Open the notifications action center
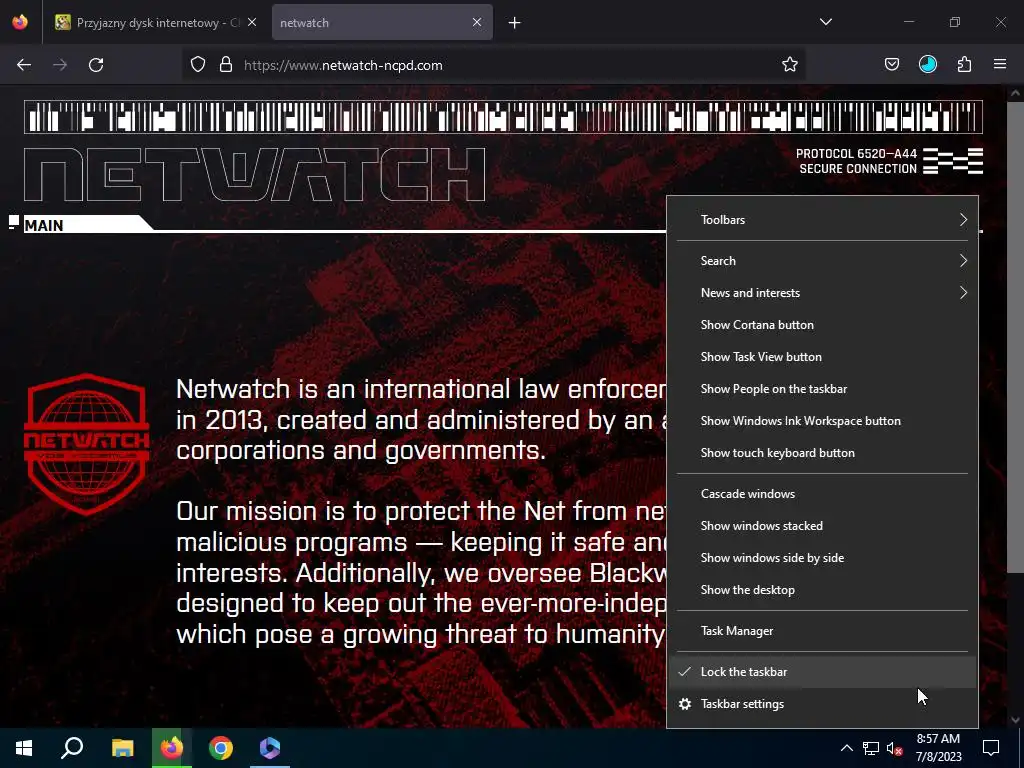Image resolution: width=1024 pixels, height=768 pixels. point(991,748)
